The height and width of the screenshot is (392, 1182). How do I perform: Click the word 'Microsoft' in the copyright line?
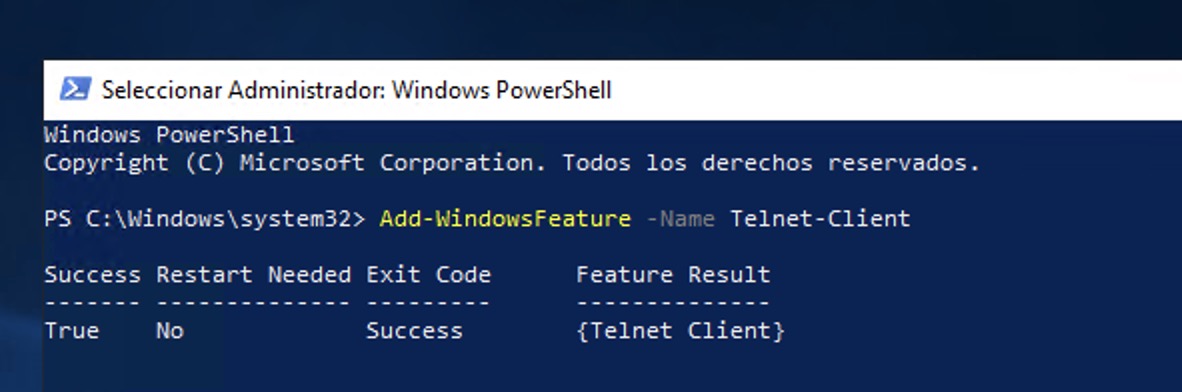coord(302,163)
